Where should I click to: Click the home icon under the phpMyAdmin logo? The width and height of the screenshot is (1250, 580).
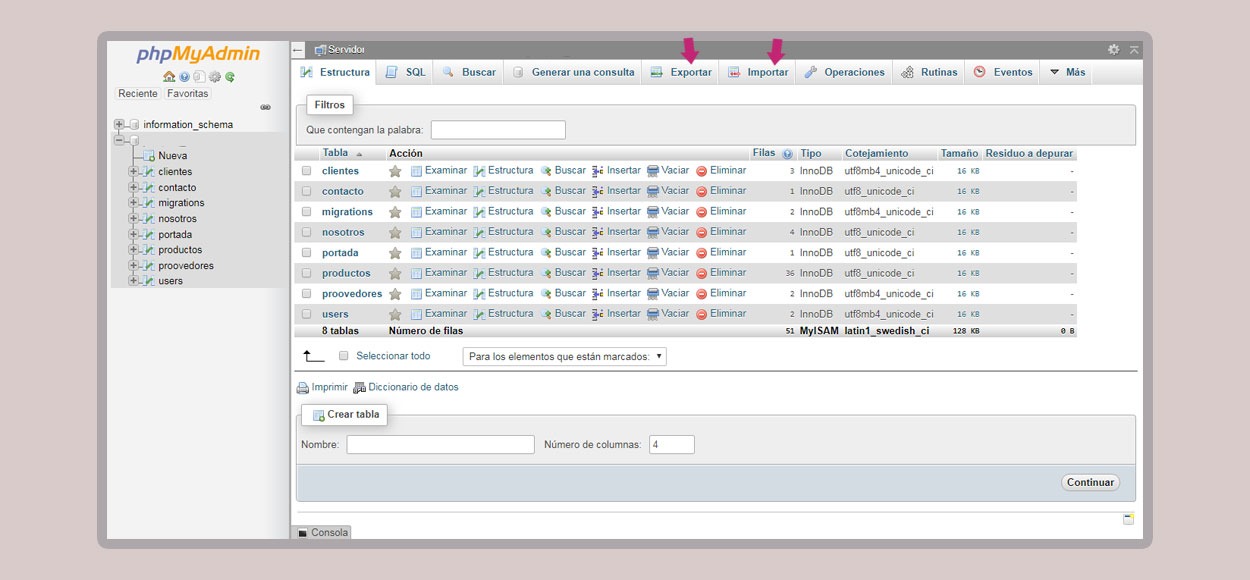(x=169, y=77)
